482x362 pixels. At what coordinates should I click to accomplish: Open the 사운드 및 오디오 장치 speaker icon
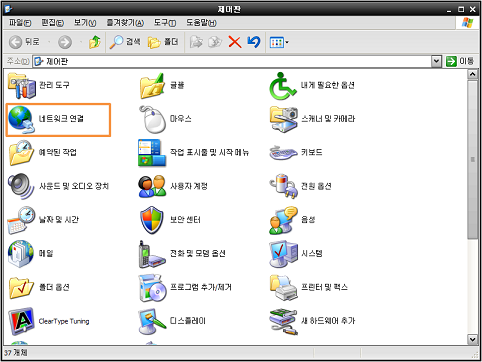[21, 186]
